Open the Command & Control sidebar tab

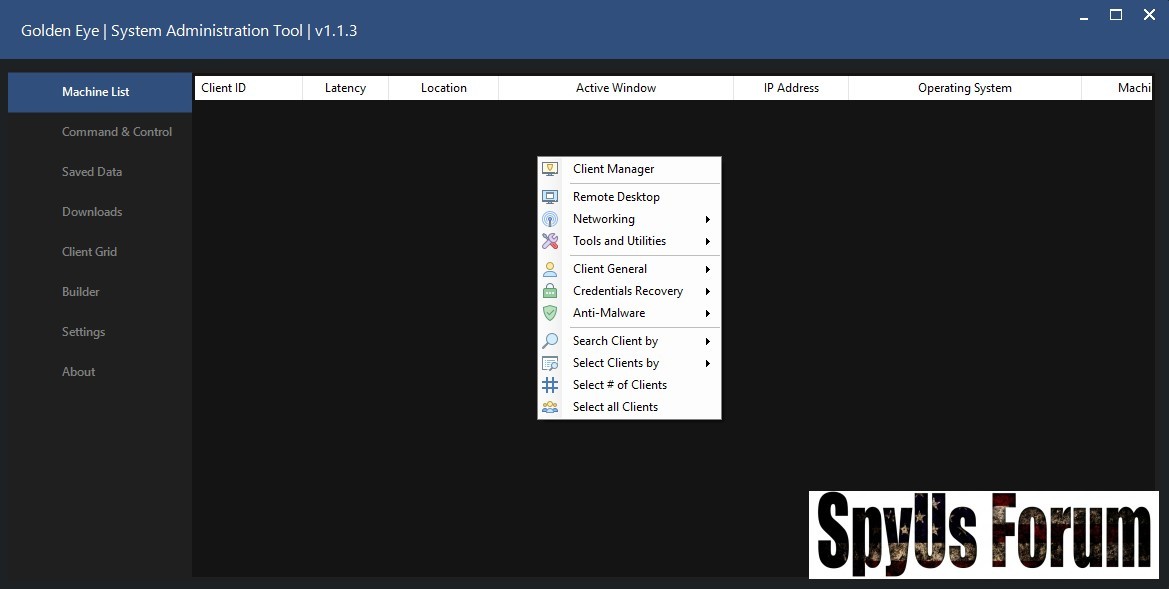click(x=117, y=132)
